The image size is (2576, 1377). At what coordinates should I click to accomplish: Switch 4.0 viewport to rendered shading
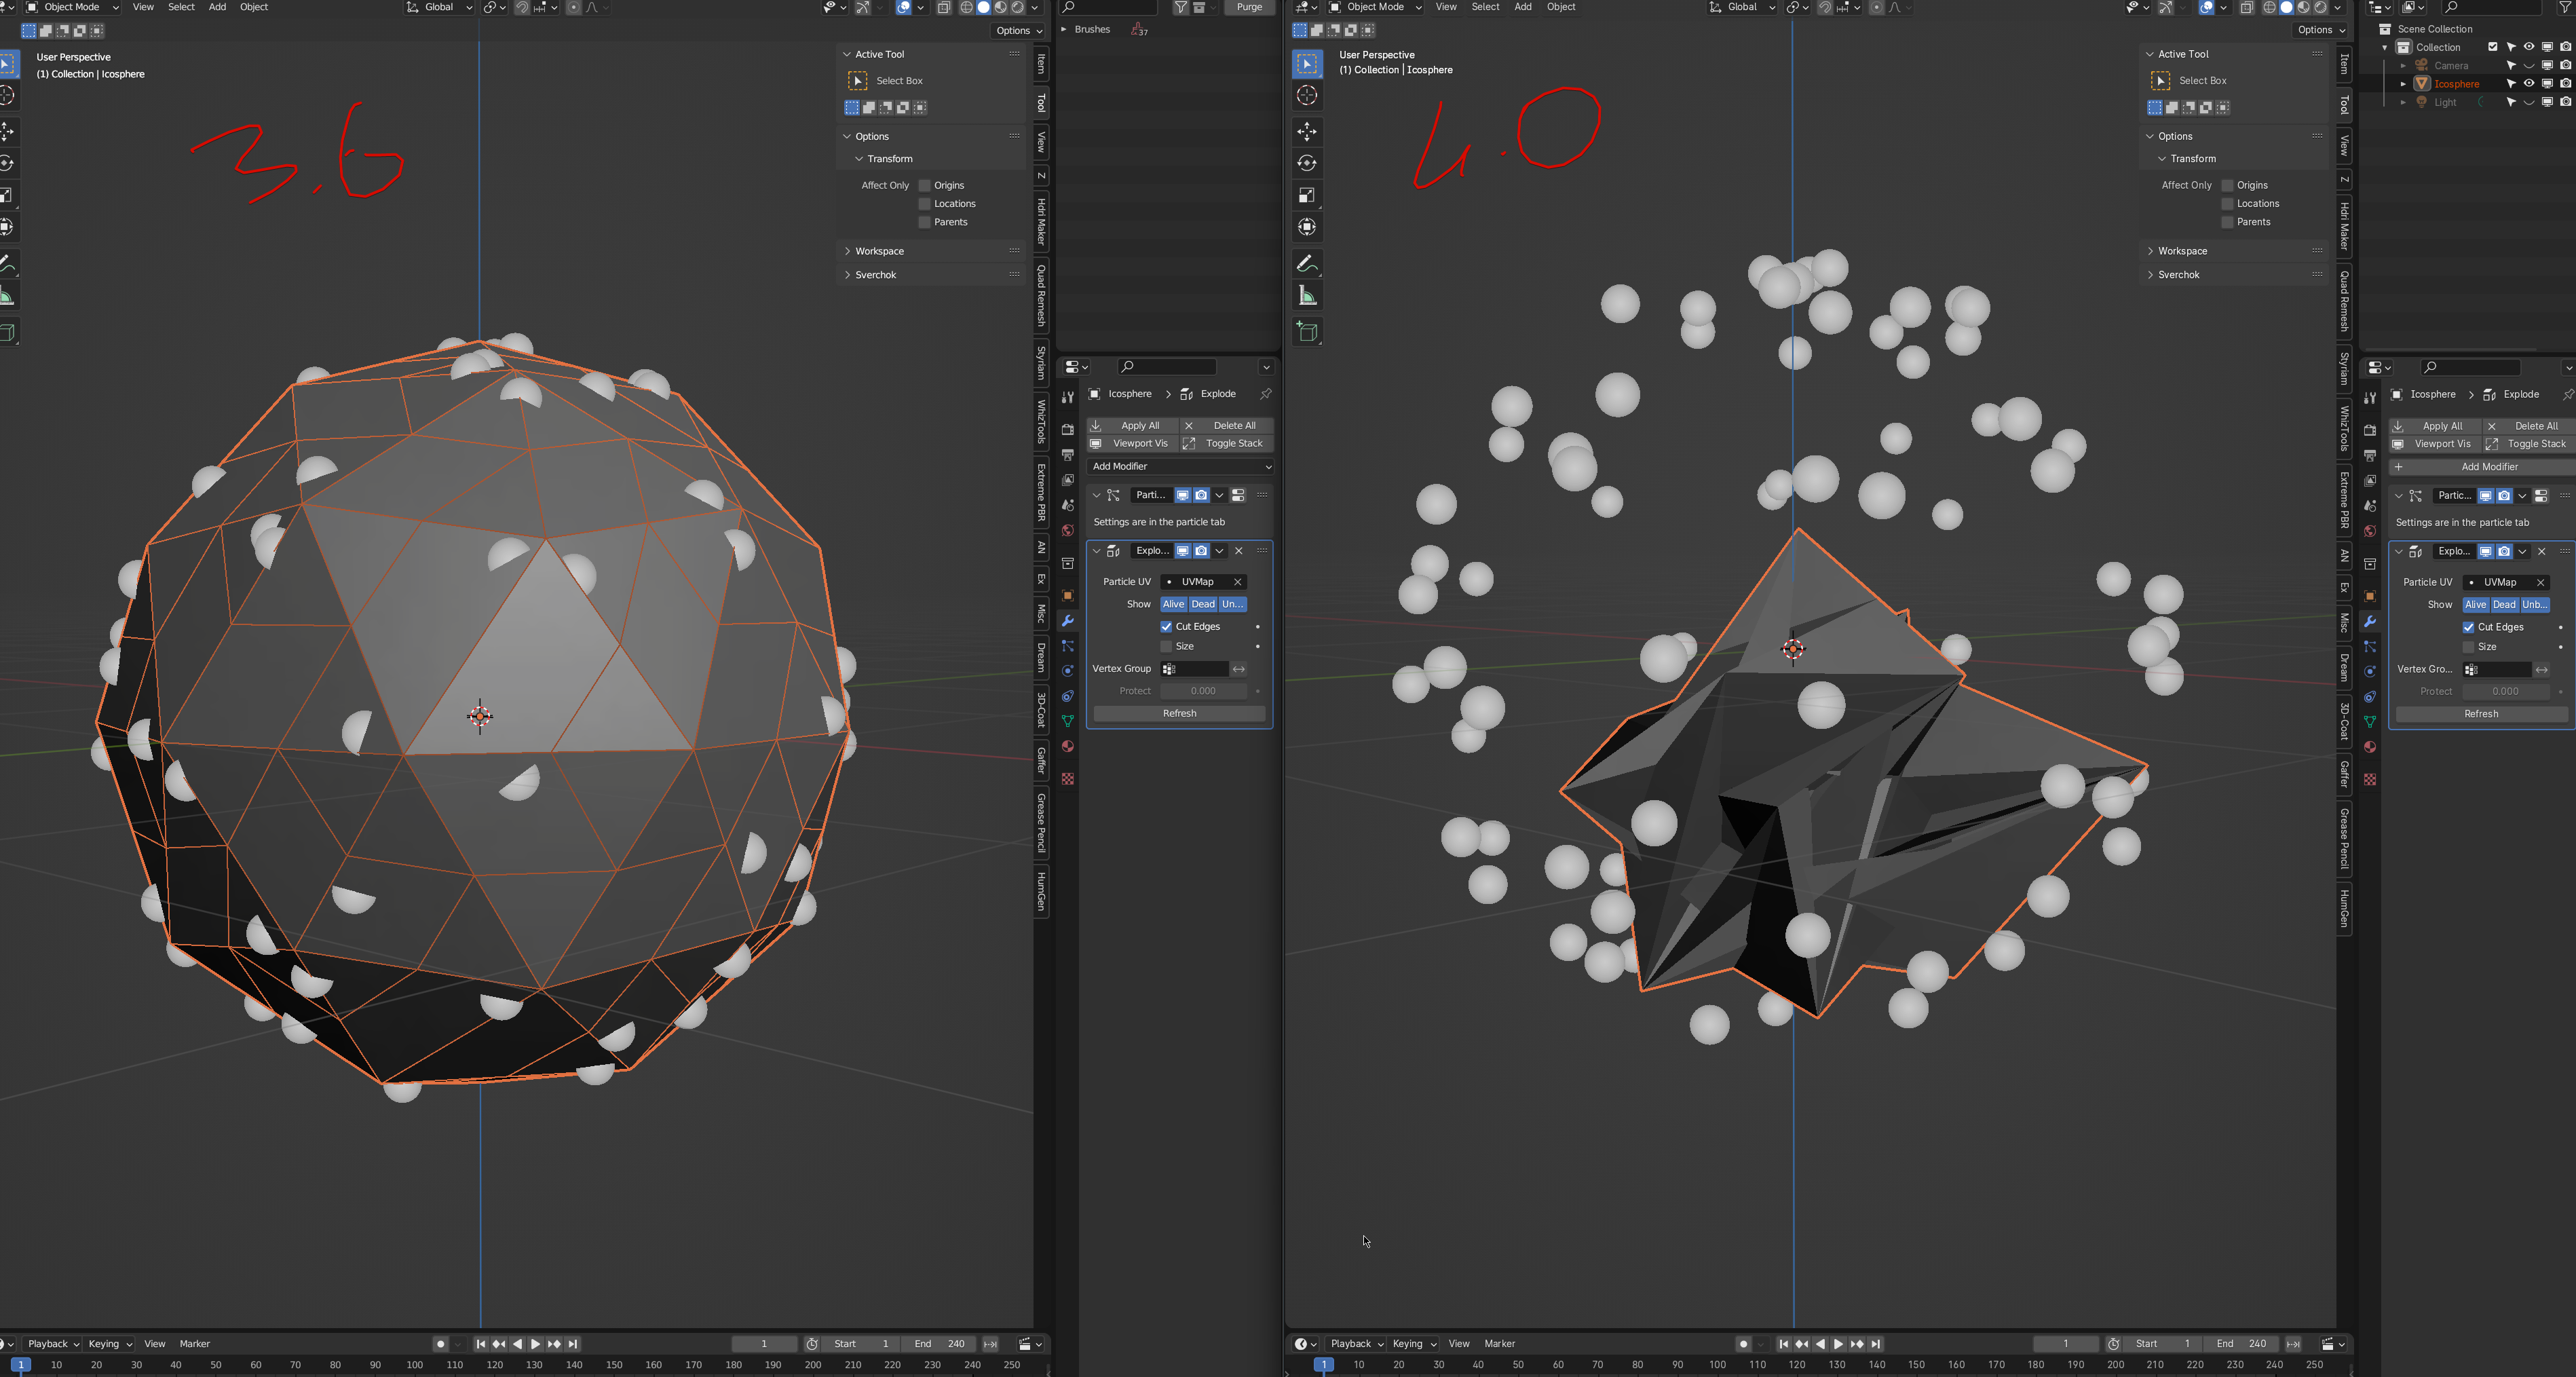[x=2321, y=7]
